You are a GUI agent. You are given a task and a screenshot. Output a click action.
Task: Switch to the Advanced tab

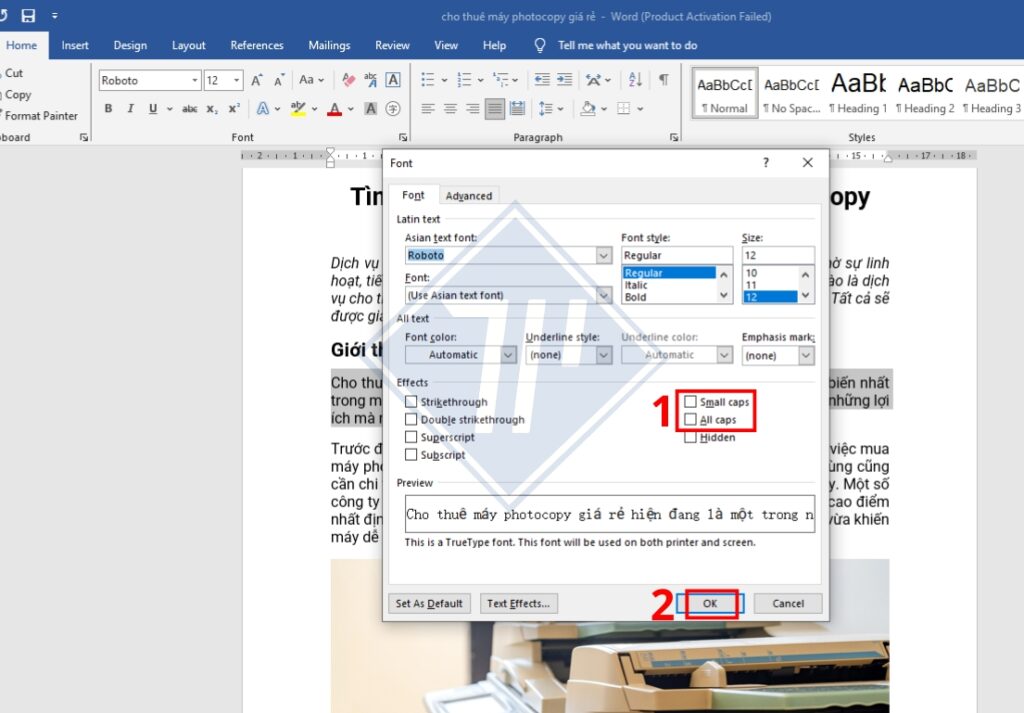[x=469, y=196]
